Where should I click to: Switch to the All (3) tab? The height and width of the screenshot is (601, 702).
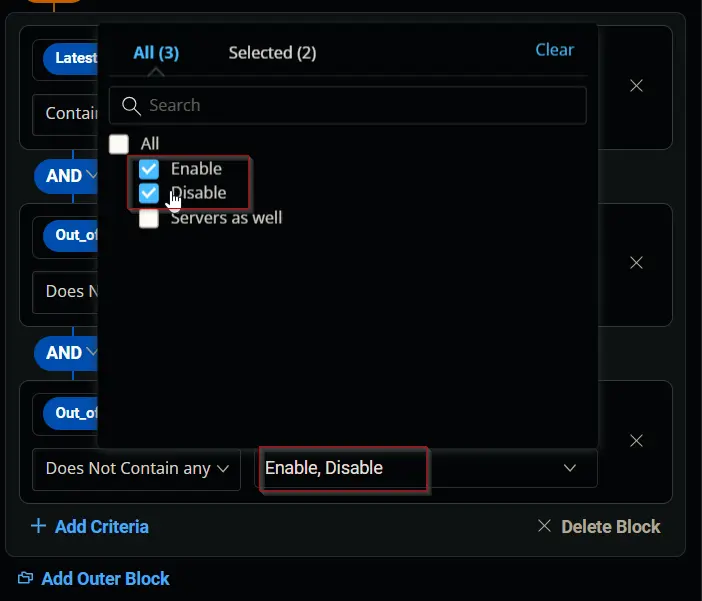coord(156,53)
